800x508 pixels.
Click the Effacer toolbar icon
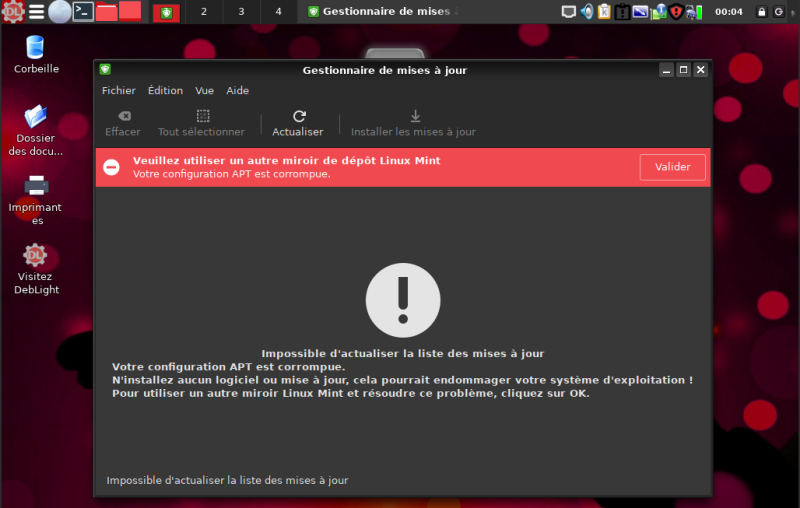123,116
